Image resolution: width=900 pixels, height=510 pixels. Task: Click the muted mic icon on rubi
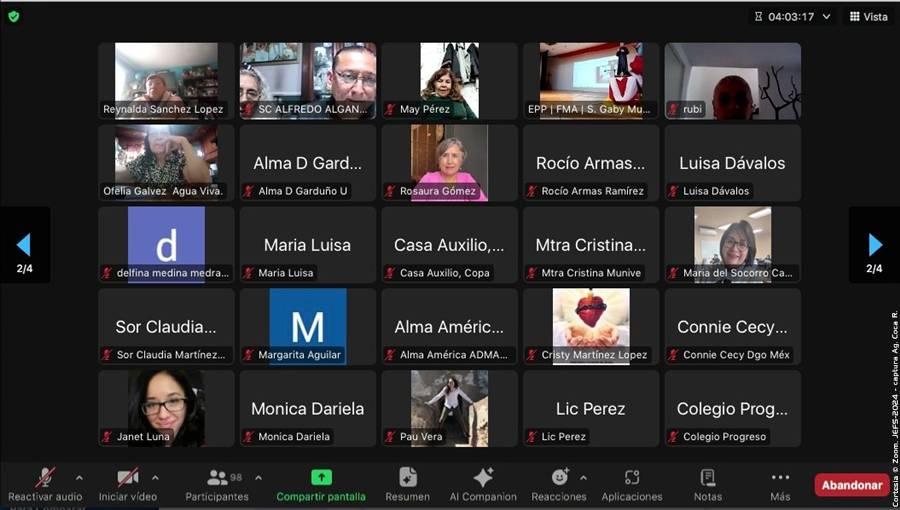(674, 109)
